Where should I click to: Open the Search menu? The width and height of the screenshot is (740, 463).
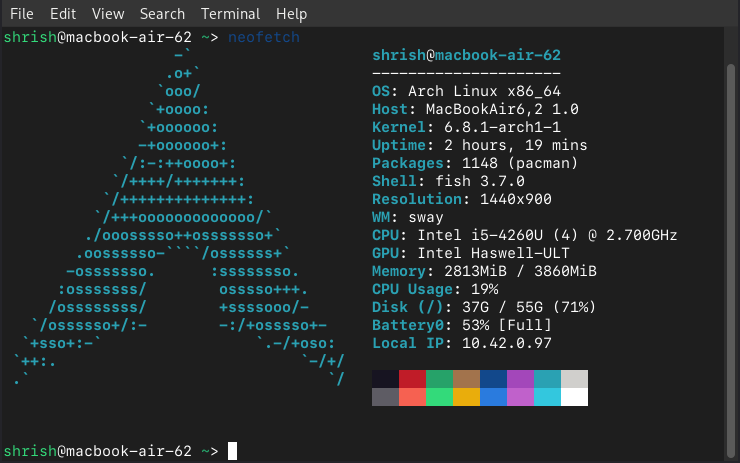[x=162, y=14]
